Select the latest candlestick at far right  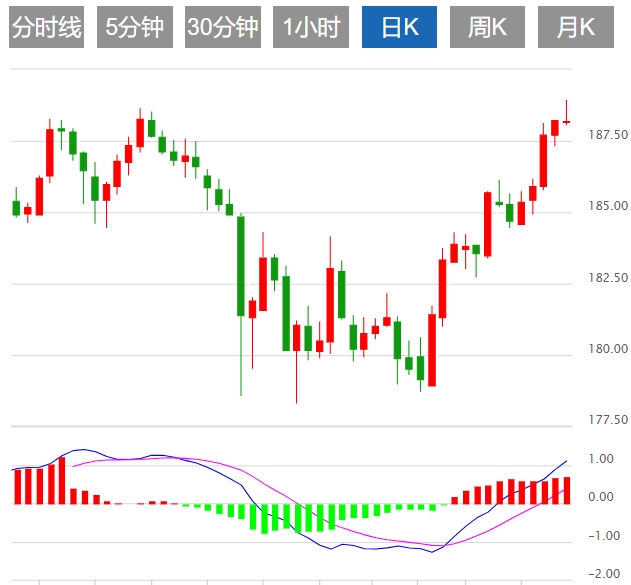pyautogui.click(x=566, y=121)
